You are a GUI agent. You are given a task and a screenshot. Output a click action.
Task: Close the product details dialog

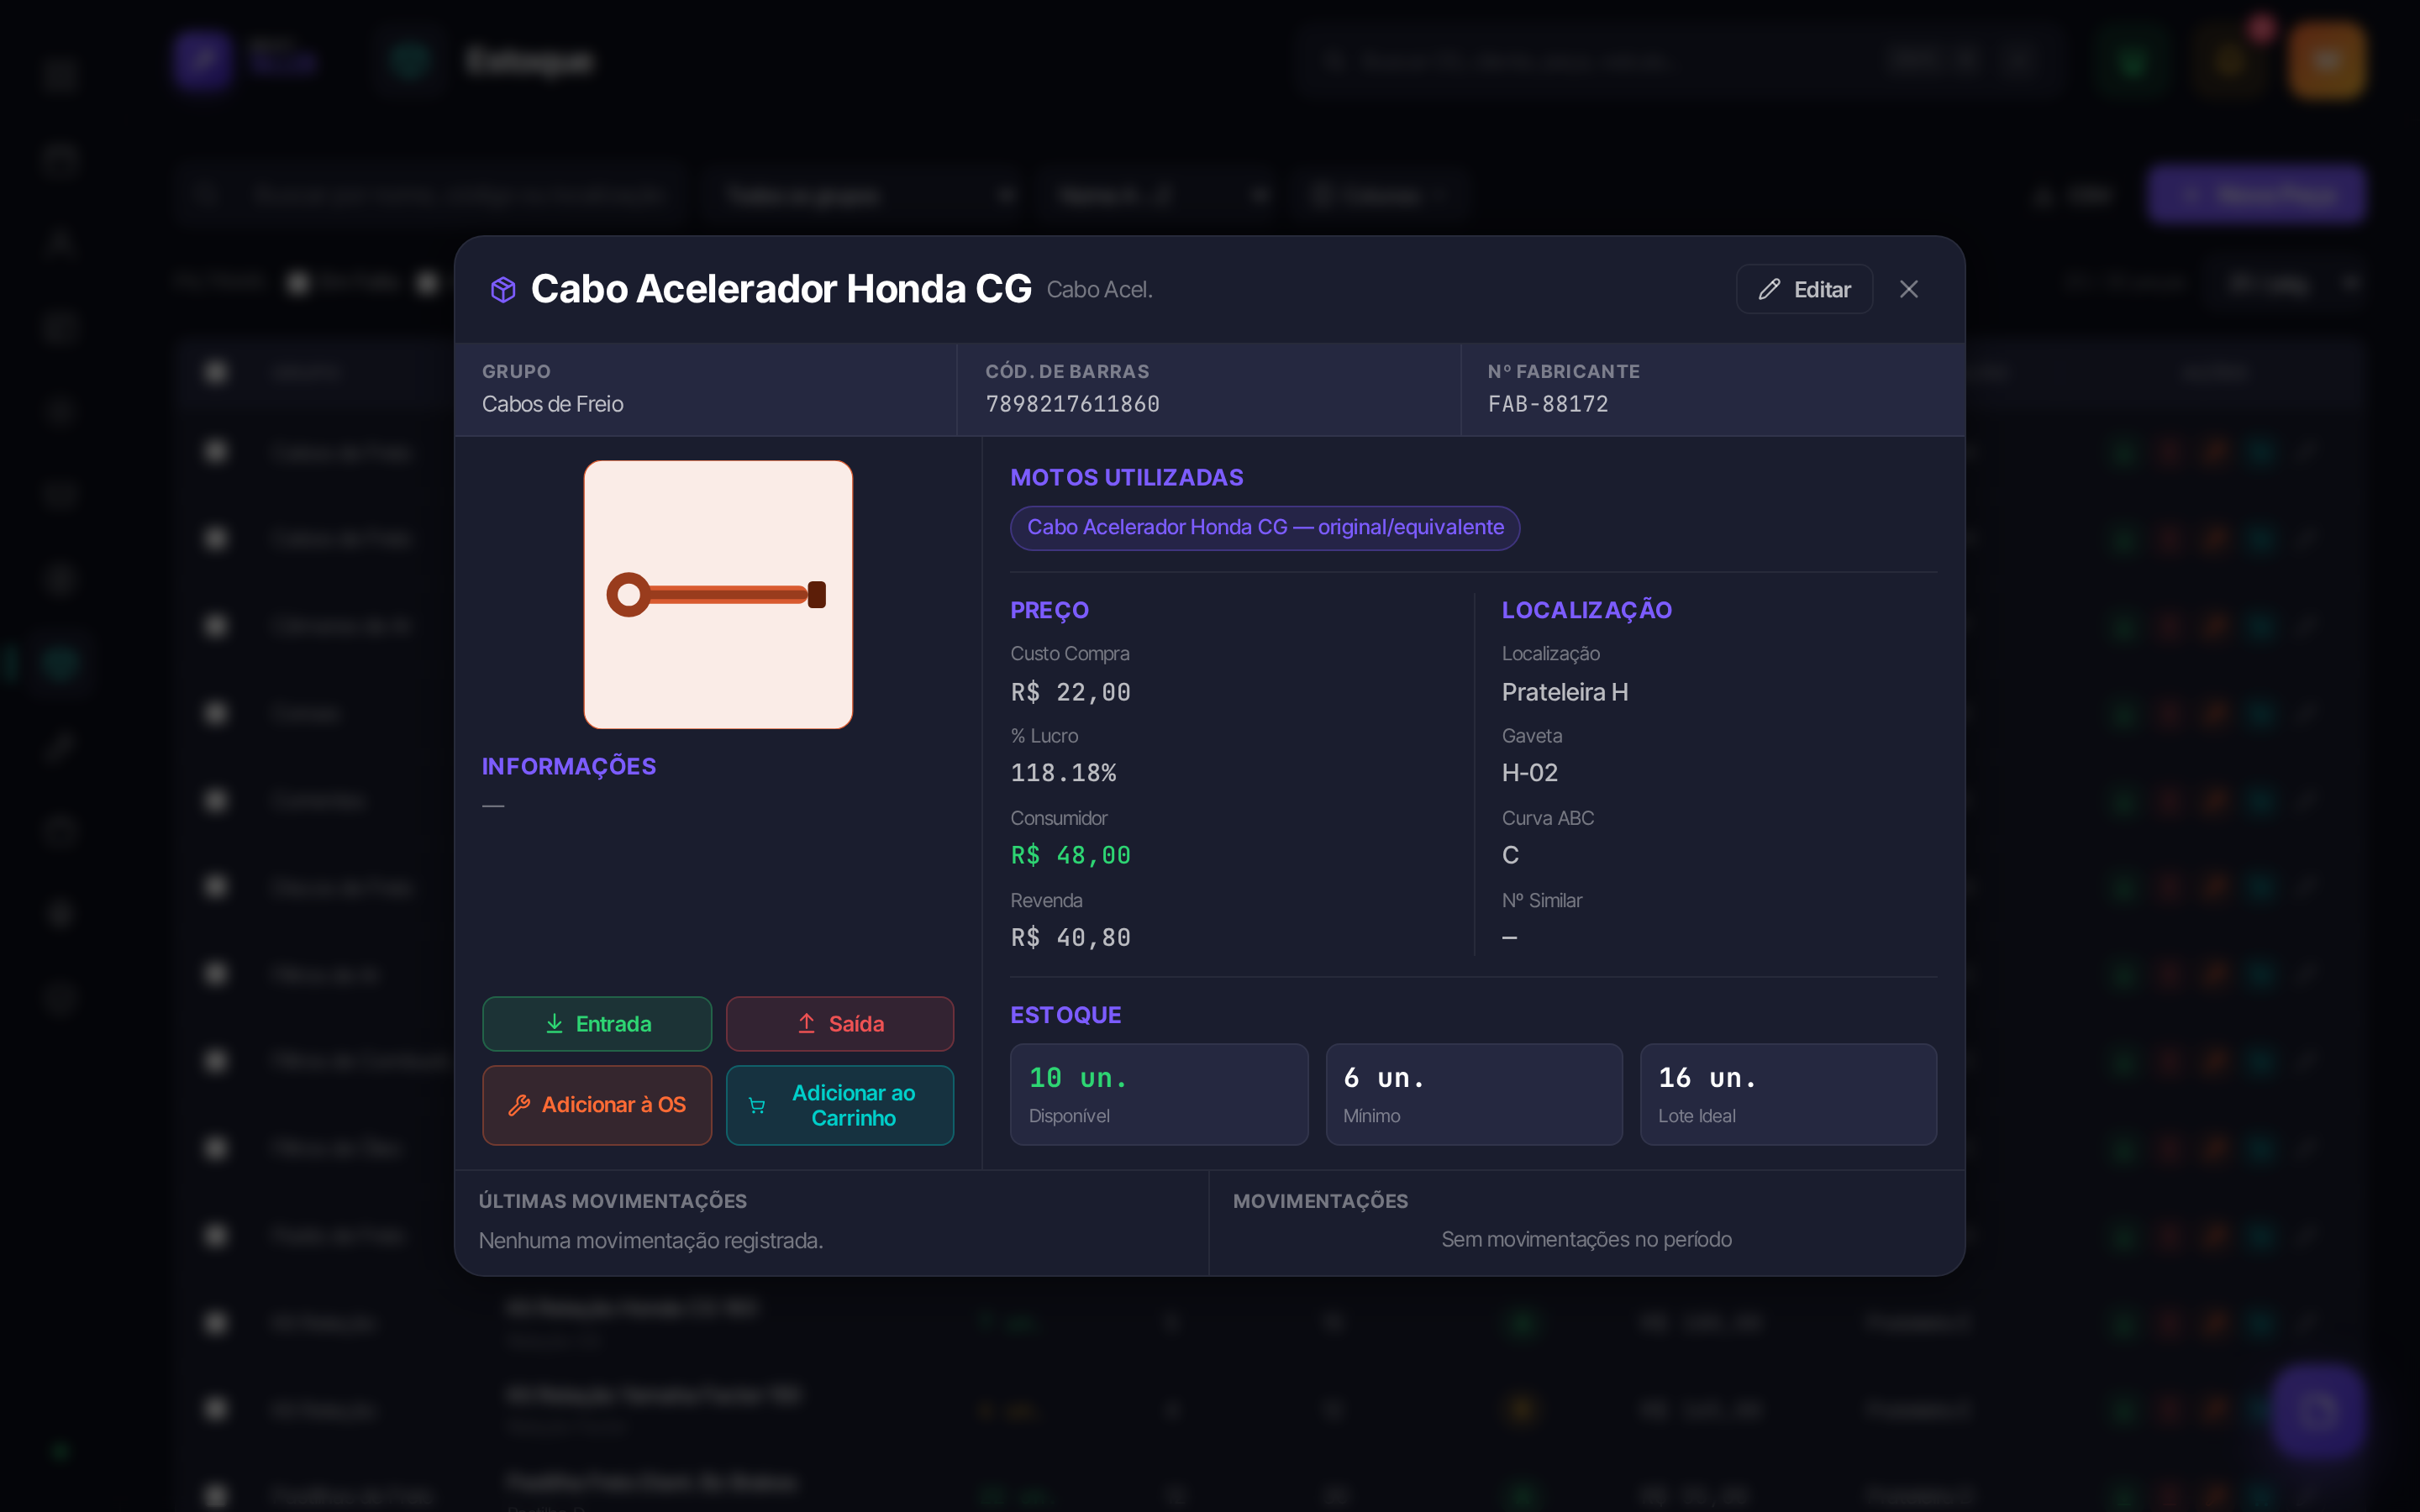[1909, 289]
